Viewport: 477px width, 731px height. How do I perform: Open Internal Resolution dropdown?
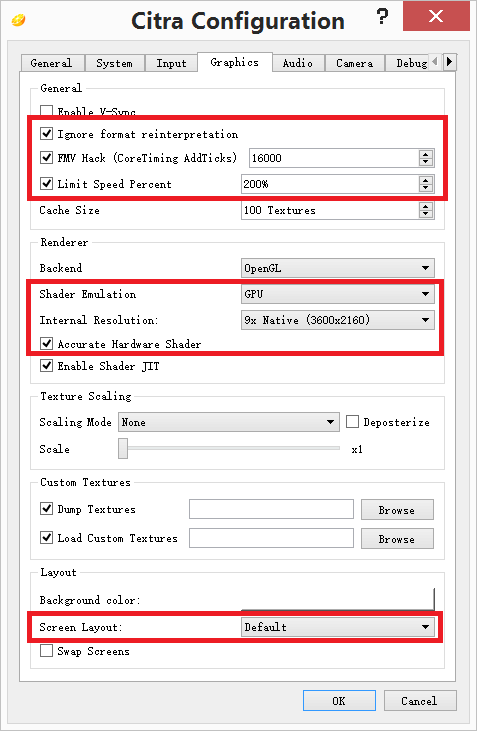[338, 320]
